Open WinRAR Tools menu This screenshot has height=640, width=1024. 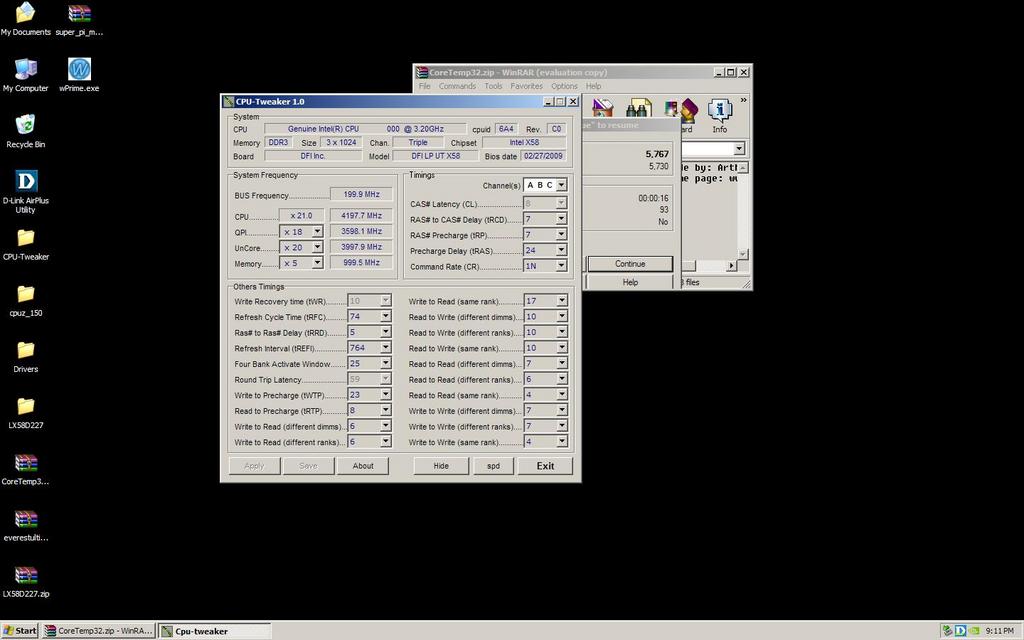point(493,86)
